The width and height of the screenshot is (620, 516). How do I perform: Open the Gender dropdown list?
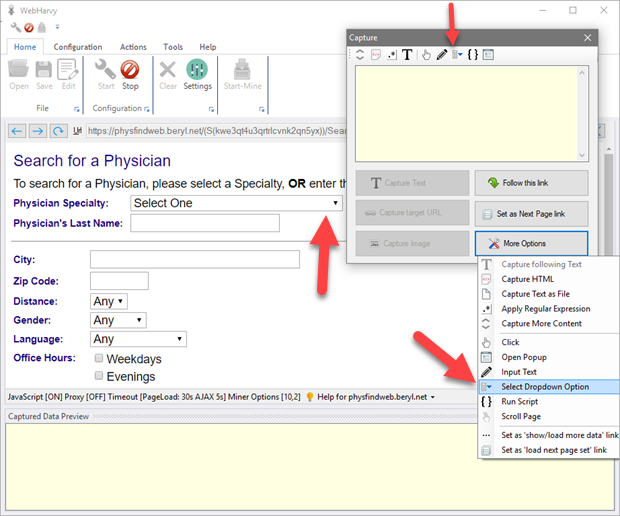(x=118, y=320)
